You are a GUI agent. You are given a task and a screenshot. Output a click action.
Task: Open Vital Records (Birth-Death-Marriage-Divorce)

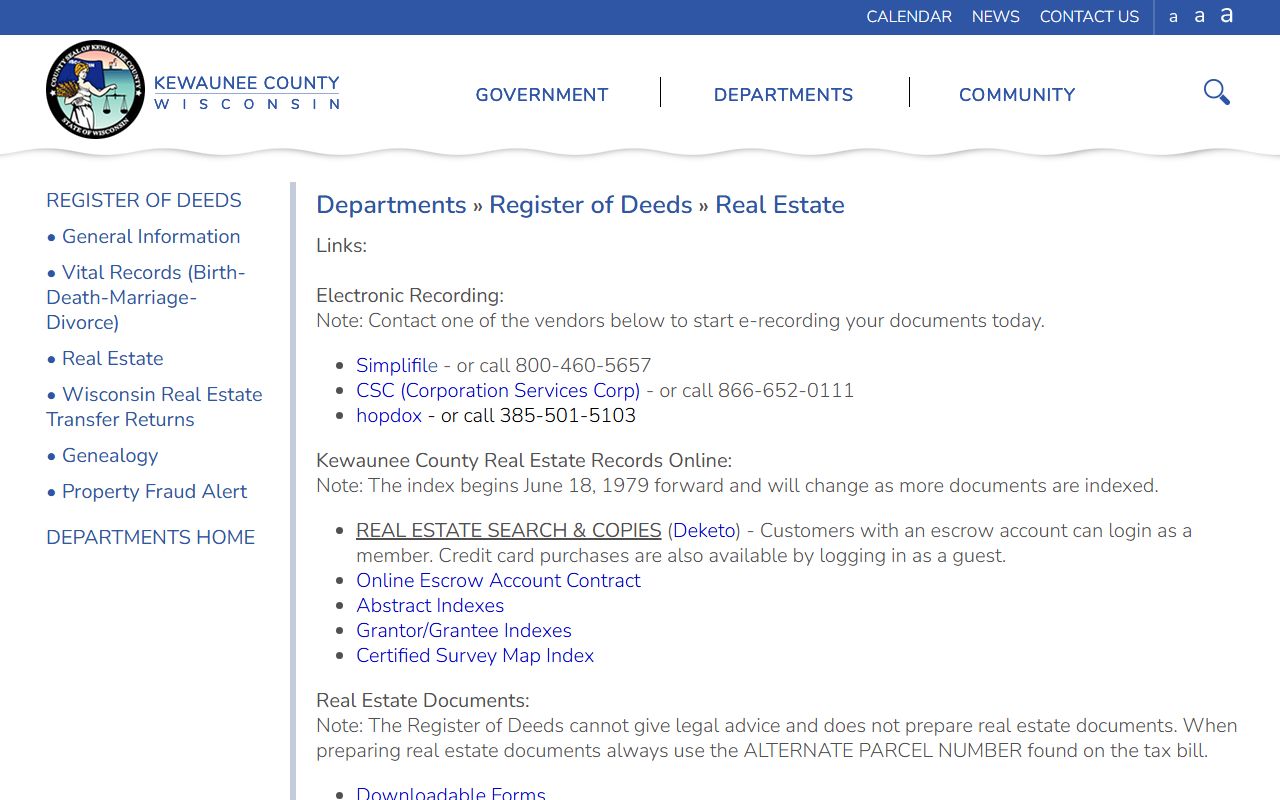coord(146,297)
